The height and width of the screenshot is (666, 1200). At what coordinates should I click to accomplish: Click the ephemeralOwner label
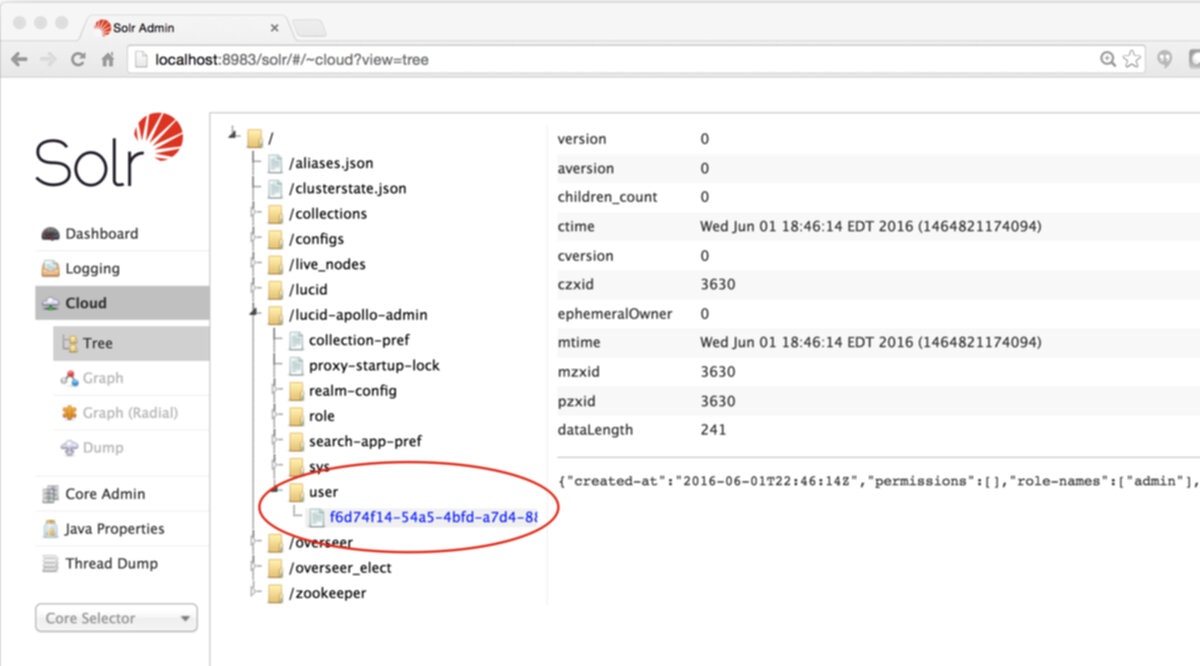[614, 313]
